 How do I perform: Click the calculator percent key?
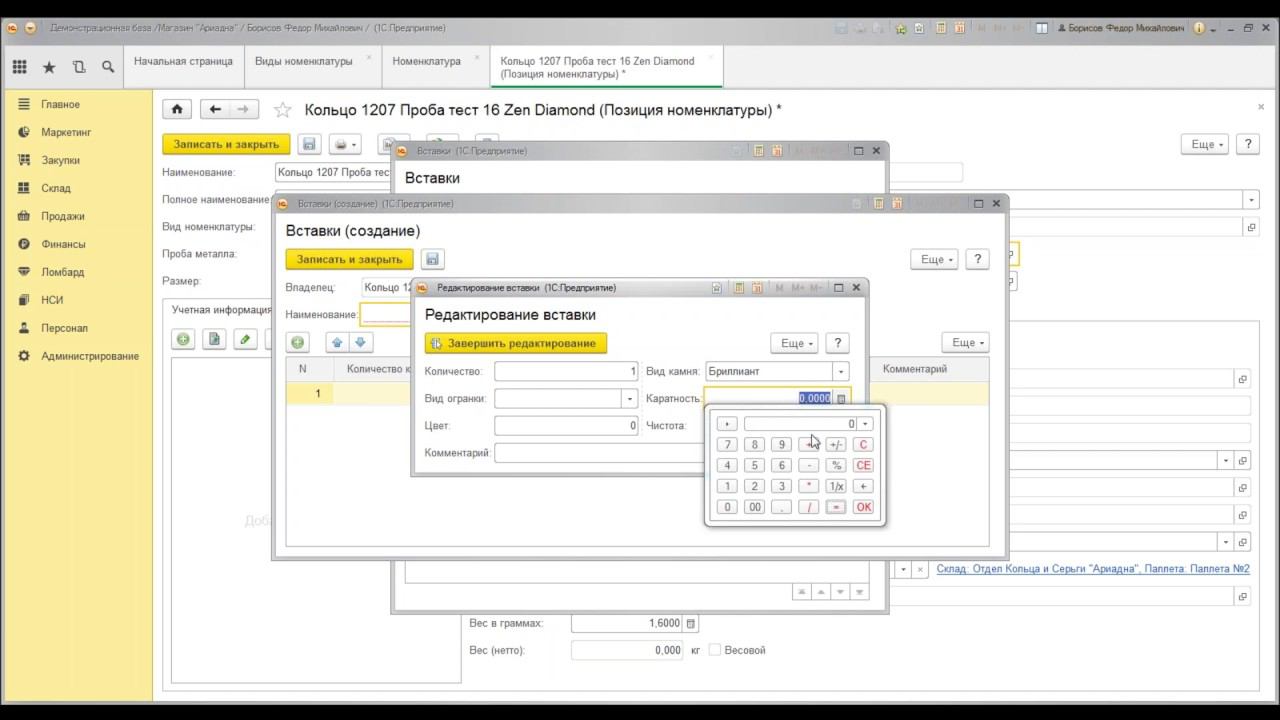tap(837, 465)
